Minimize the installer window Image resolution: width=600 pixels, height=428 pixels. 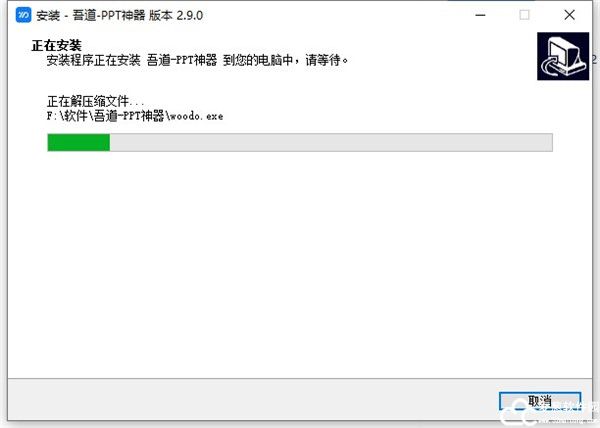pyautogui.click(x=481, y=15)
